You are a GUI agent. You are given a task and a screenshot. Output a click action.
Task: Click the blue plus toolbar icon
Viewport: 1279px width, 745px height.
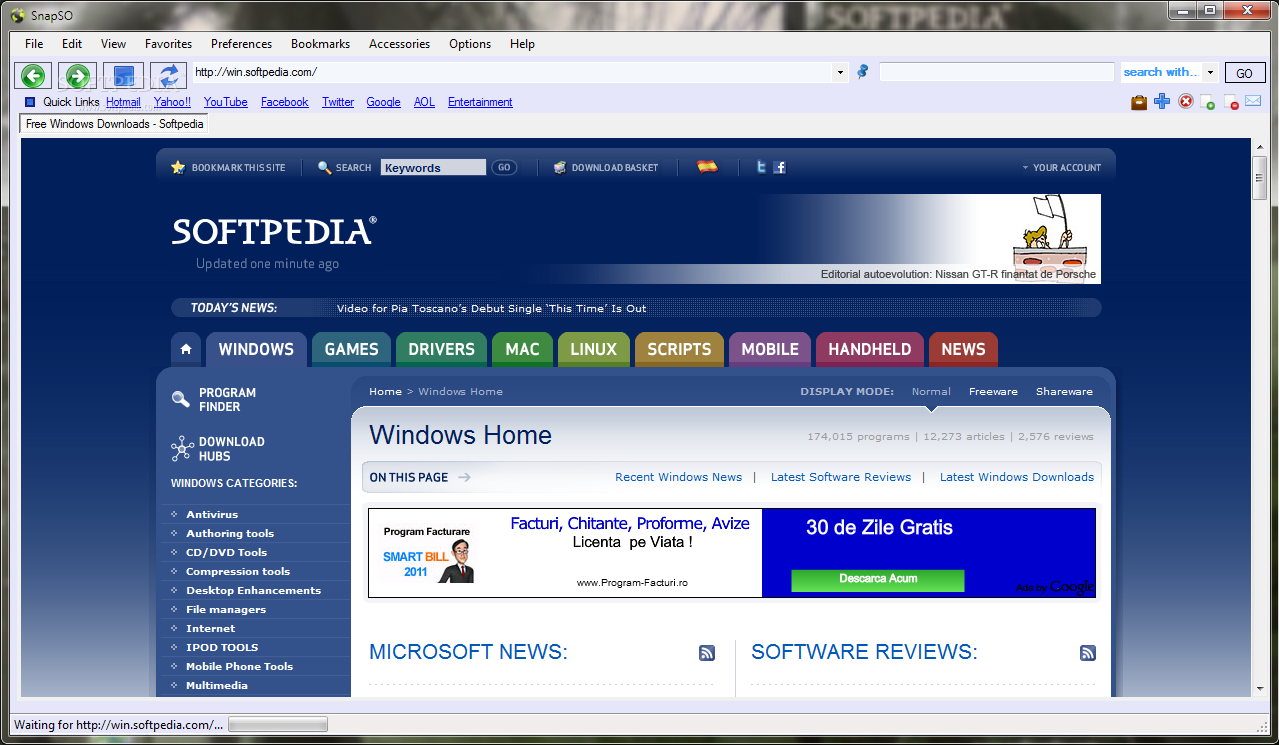[1162, 102]
